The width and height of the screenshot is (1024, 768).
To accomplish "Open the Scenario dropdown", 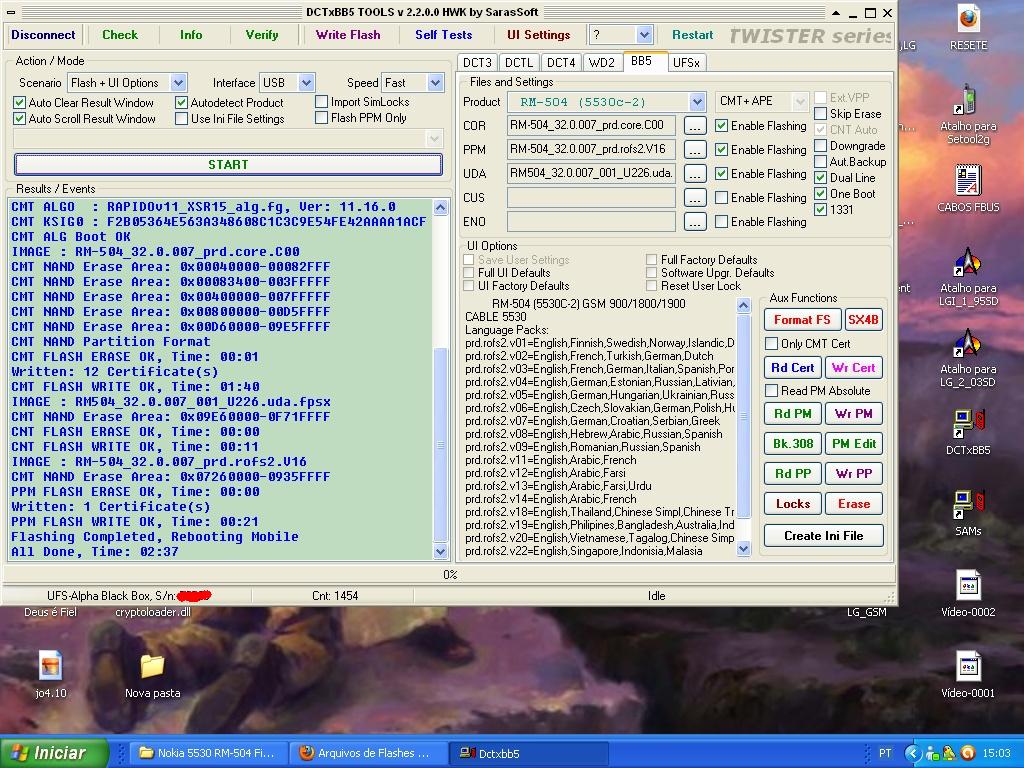I will pos(178,83).
